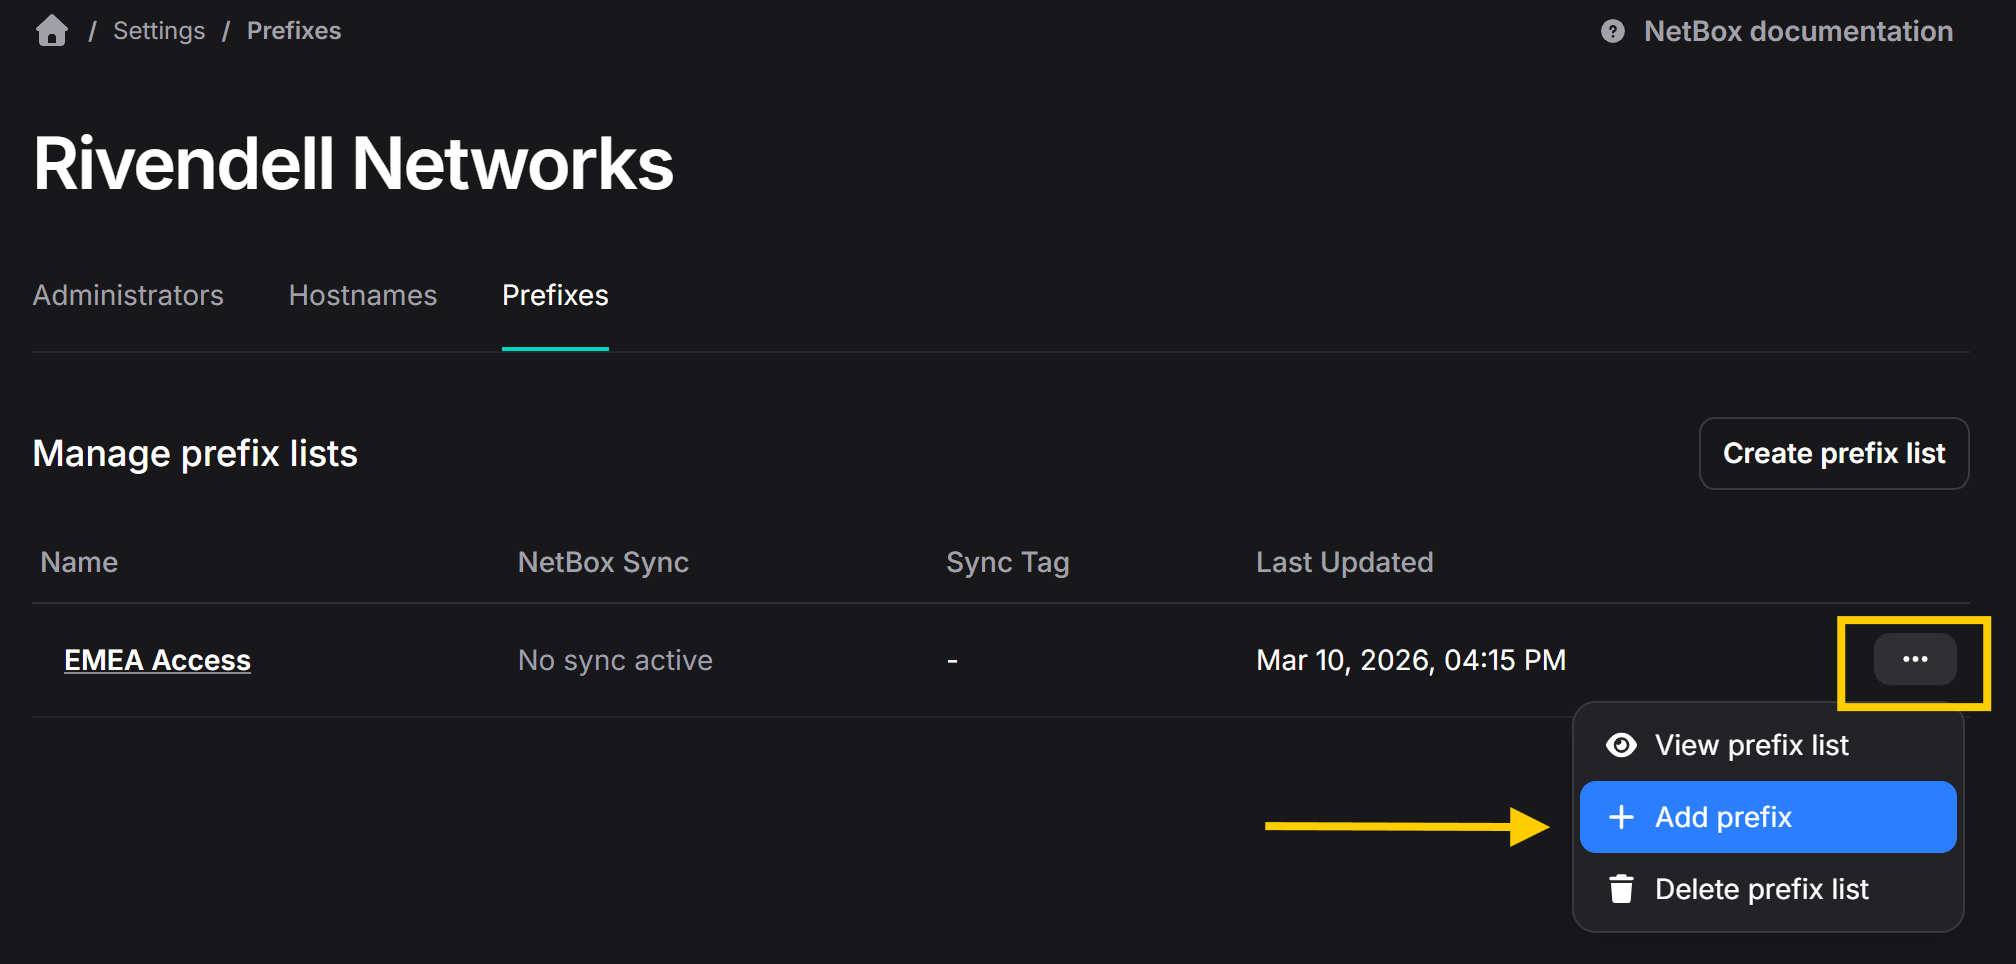2016x964 pixels.
Task: Click the eye icon for View prefix list
Action: coord(1621,745)
